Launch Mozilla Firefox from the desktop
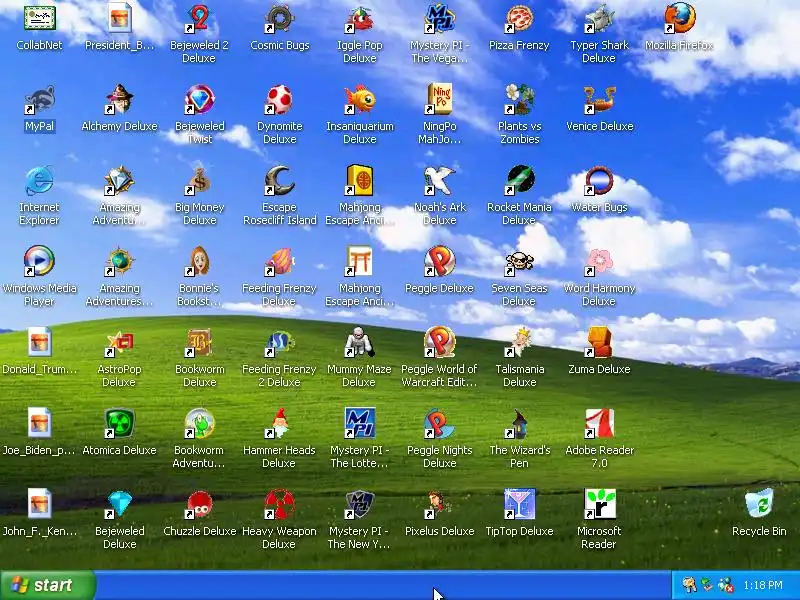This screenshot has height=600, width=800. pos(679,19)
